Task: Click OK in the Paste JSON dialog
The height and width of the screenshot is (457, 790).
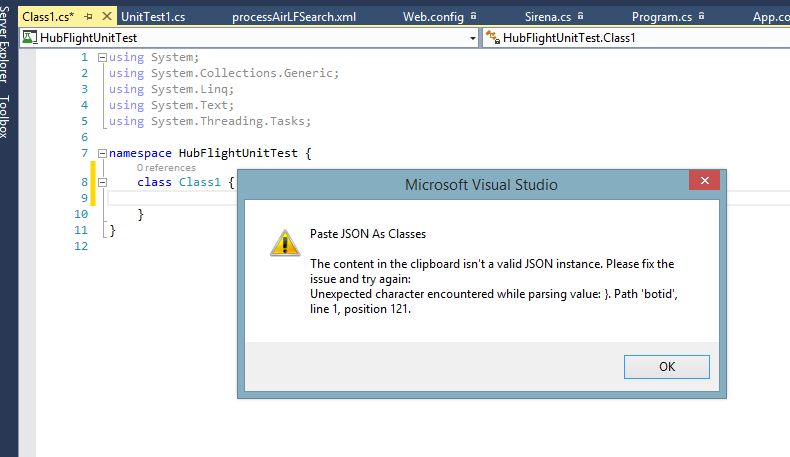Action: (667, 367)
